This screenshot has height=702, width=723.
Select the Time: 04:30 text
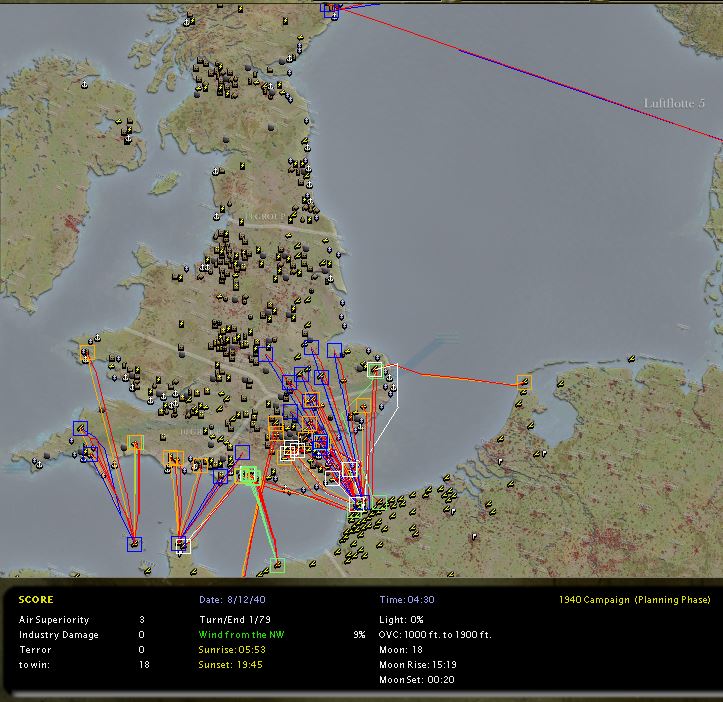[407, 600]
